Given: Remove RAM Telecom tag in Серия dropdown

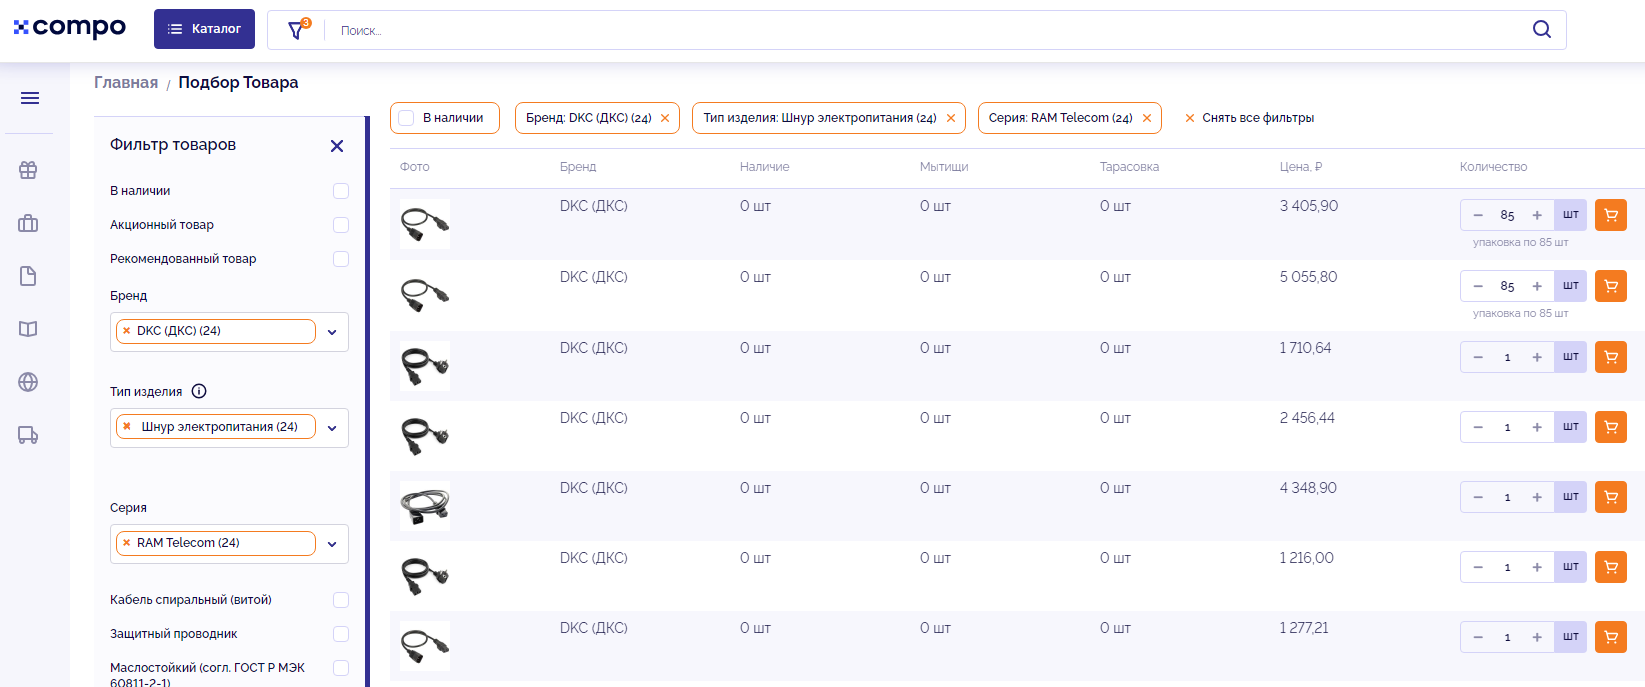Looking at the screenshot, I should [x=126, y=543].
